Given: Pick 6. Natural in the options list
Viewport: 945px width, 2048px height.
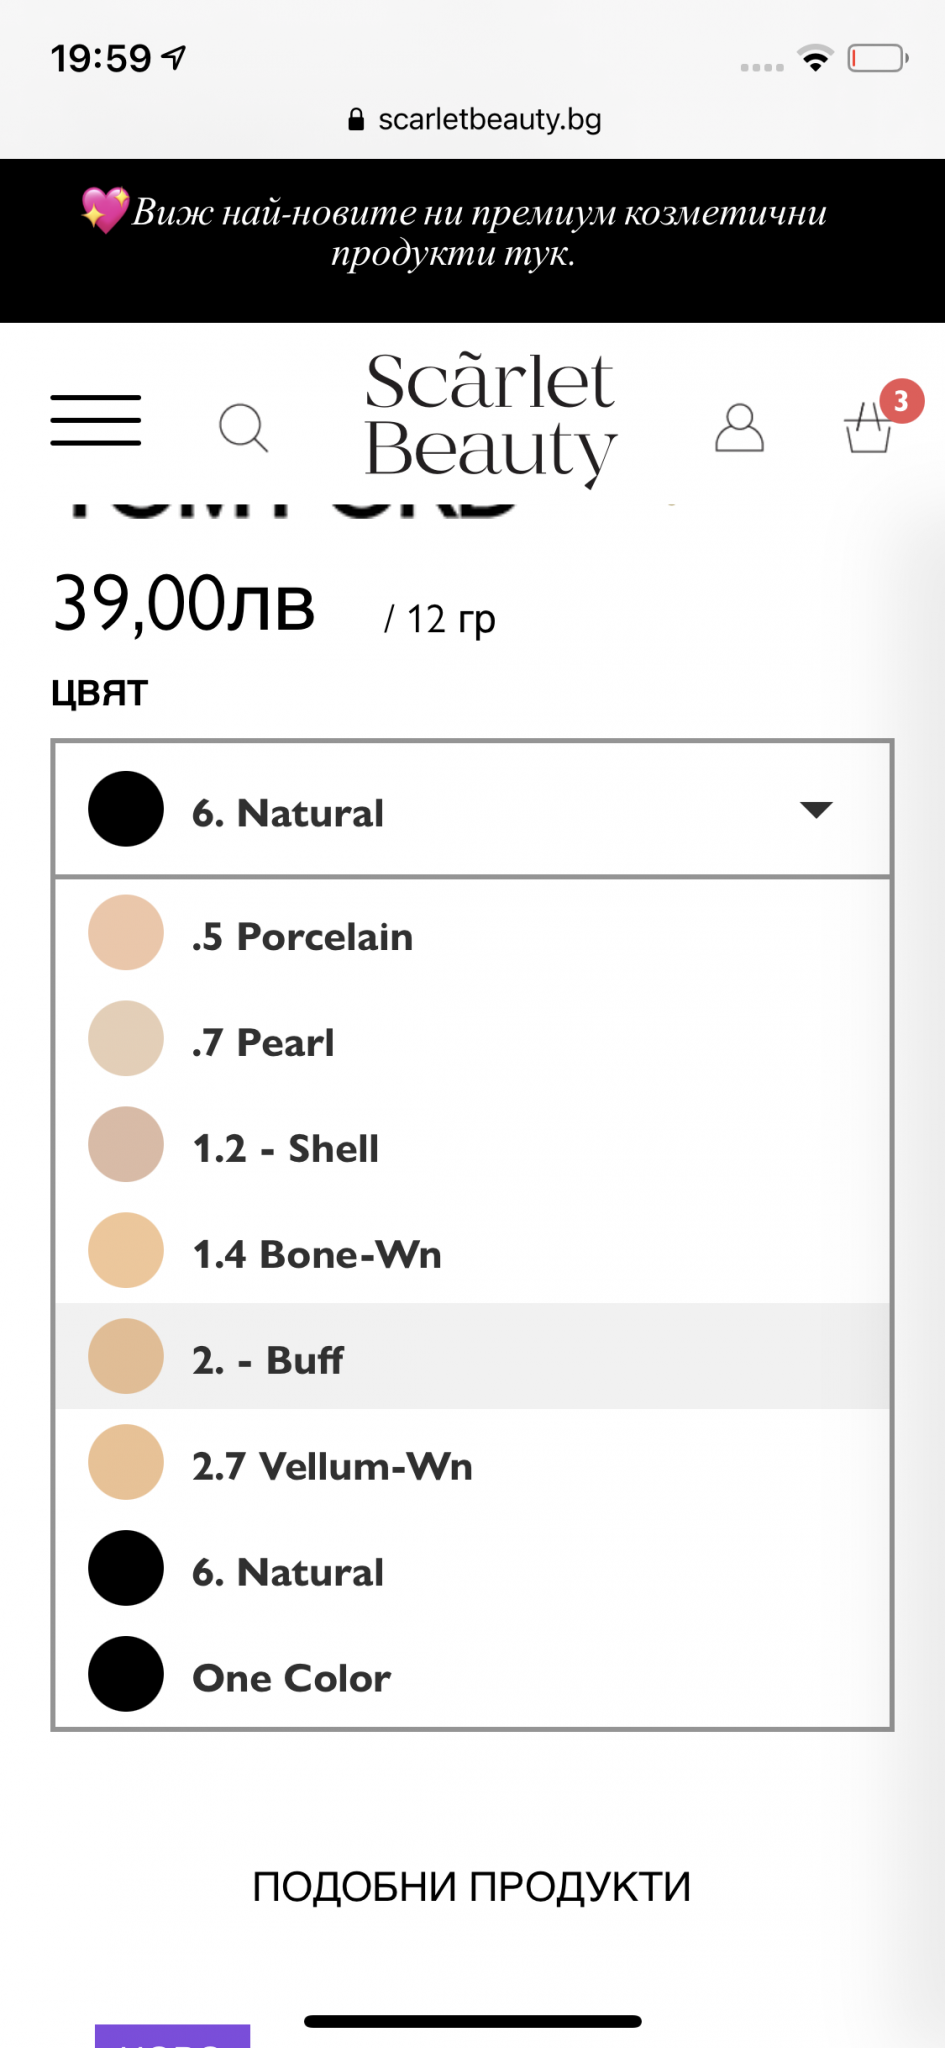Looking at the screenshot, I should coord(472,1570).
